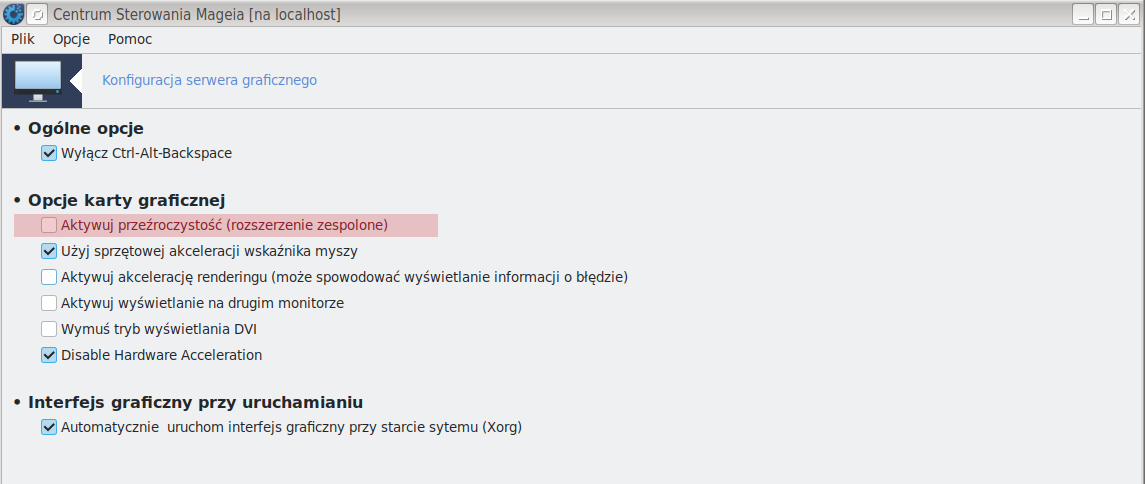Image resolution: width=1145 pixels, height=484 pixels.
Task: Uncheck Disable Hardware Acceleration
Action: click(49, 356)
